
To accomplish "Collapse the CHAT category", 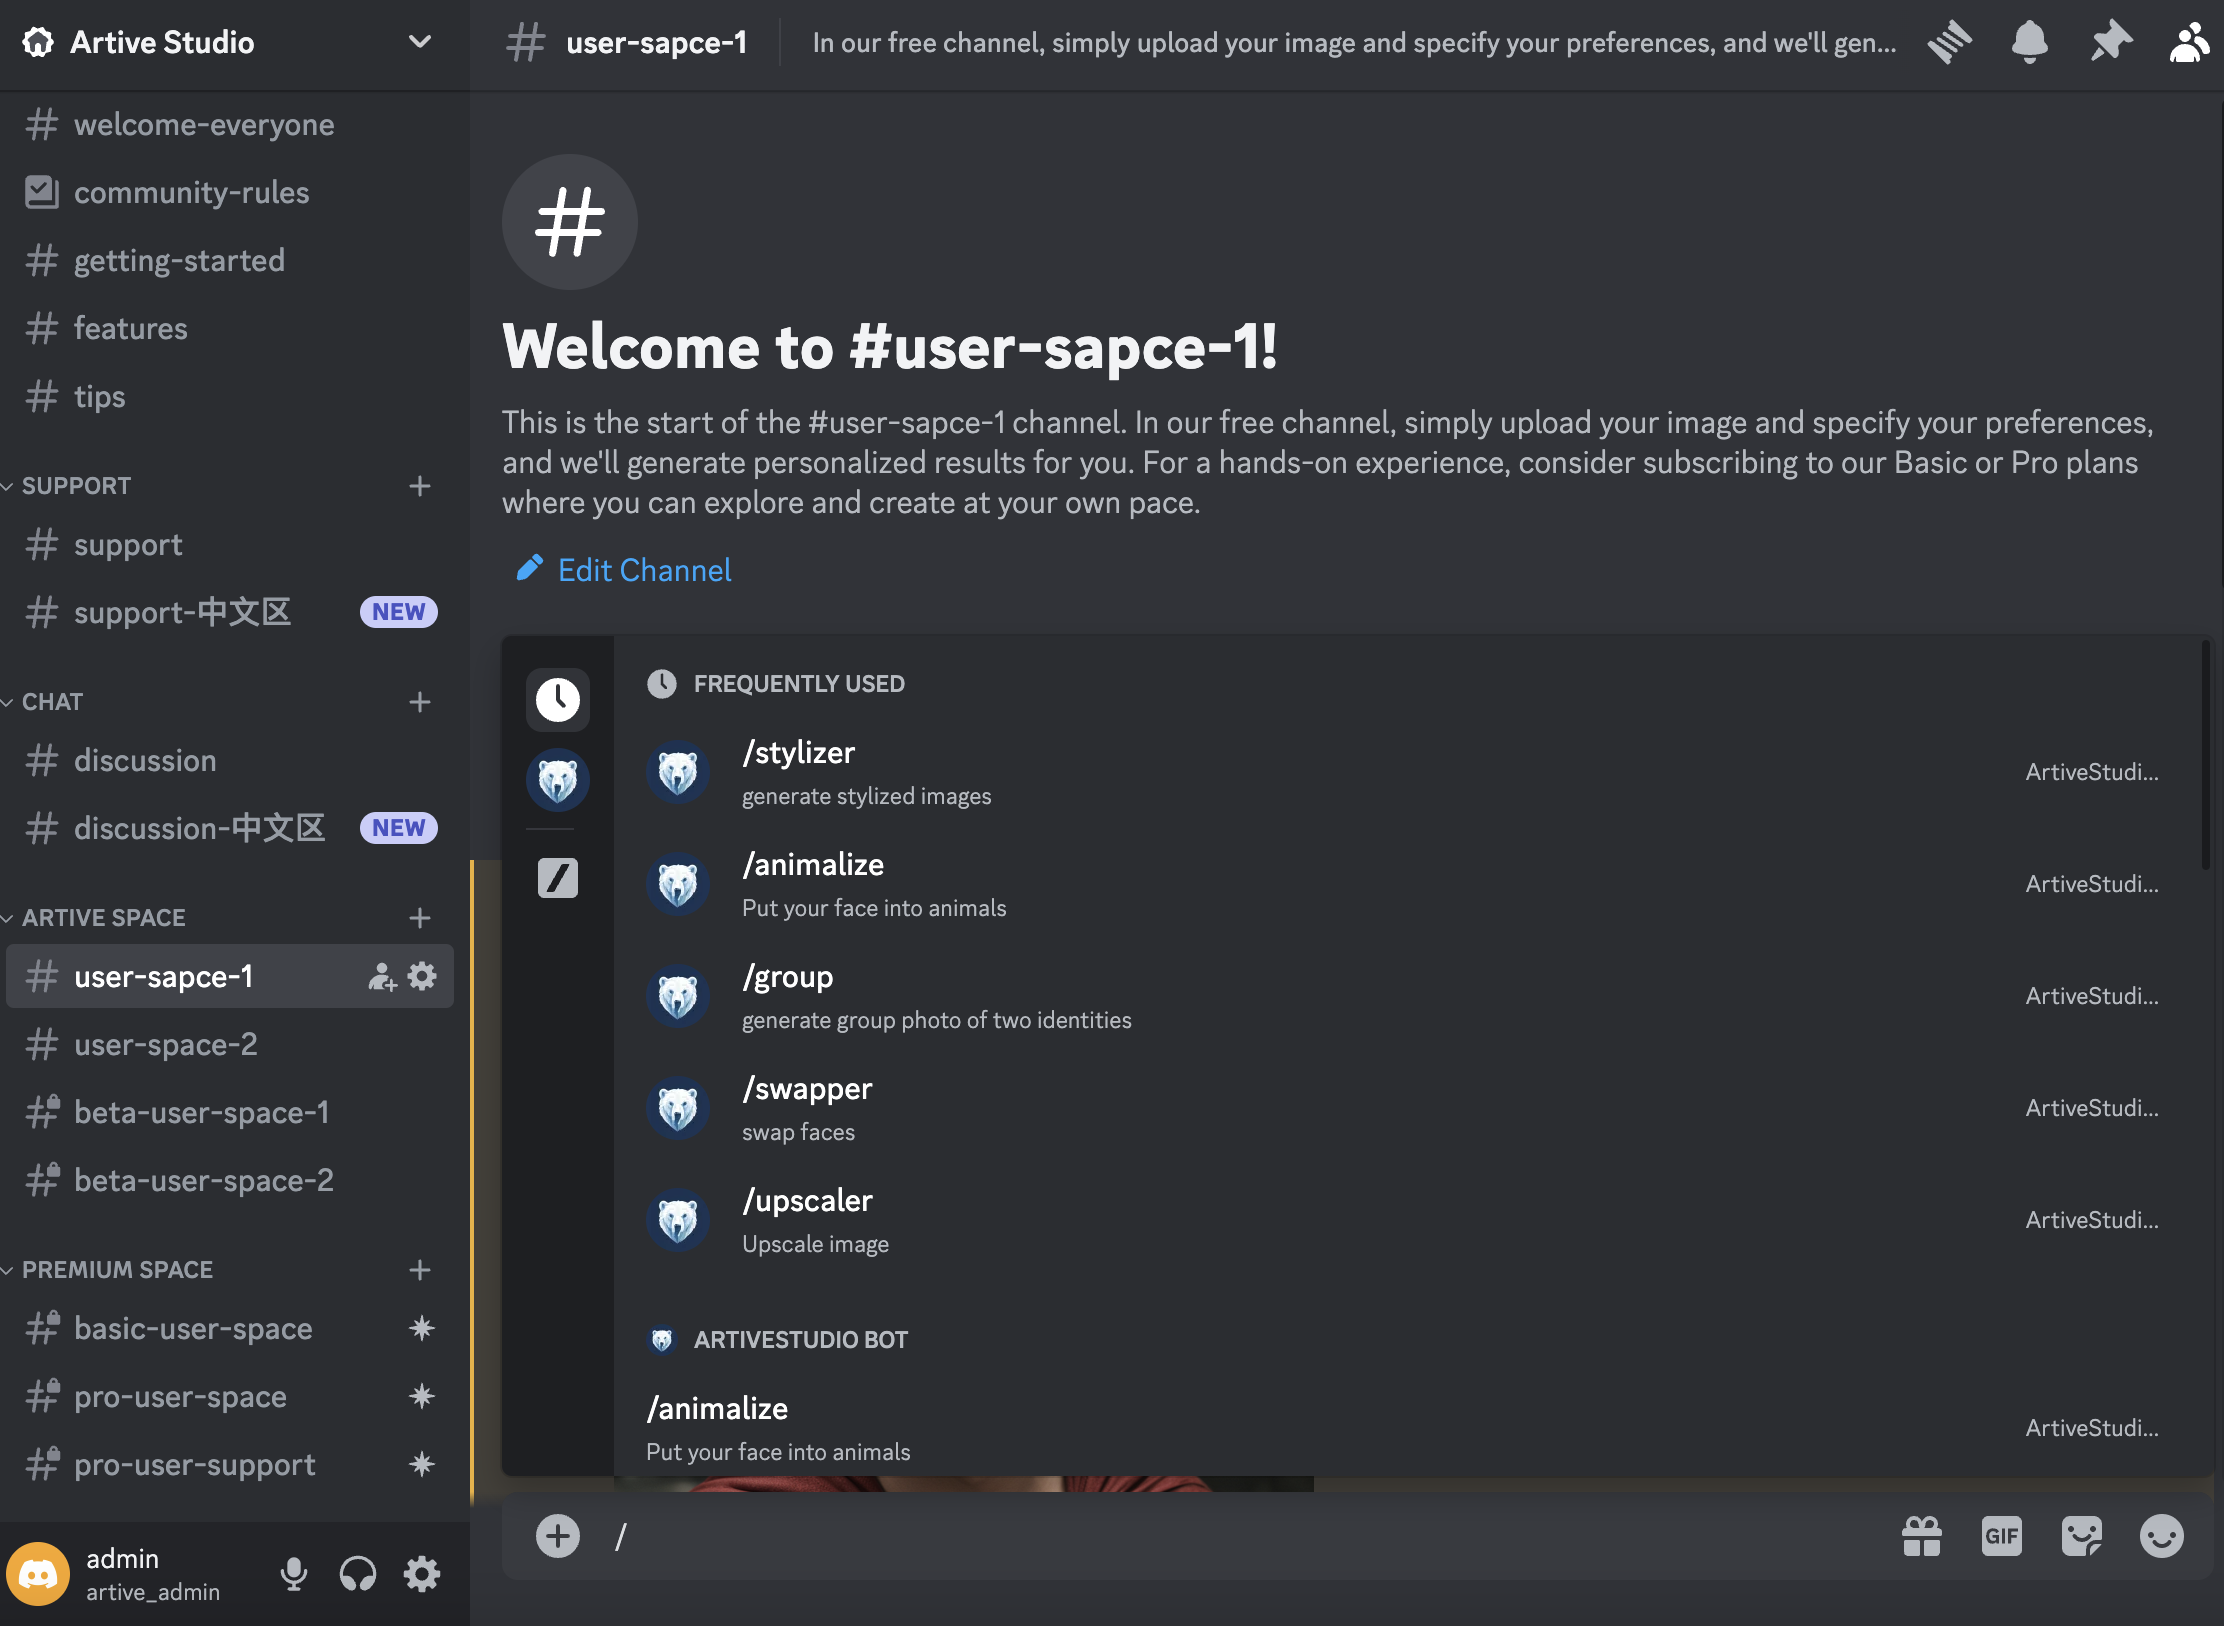I will pos(52,702).
